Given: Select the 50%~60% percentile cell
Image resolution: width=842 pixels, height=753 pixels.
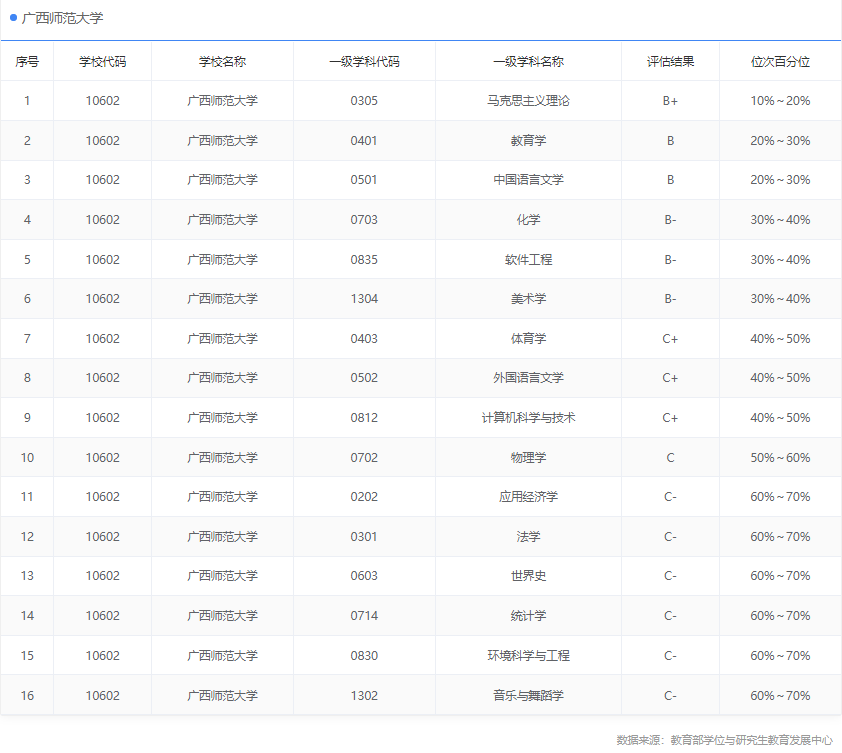Looking at the screenshot, I should (780, 458).
